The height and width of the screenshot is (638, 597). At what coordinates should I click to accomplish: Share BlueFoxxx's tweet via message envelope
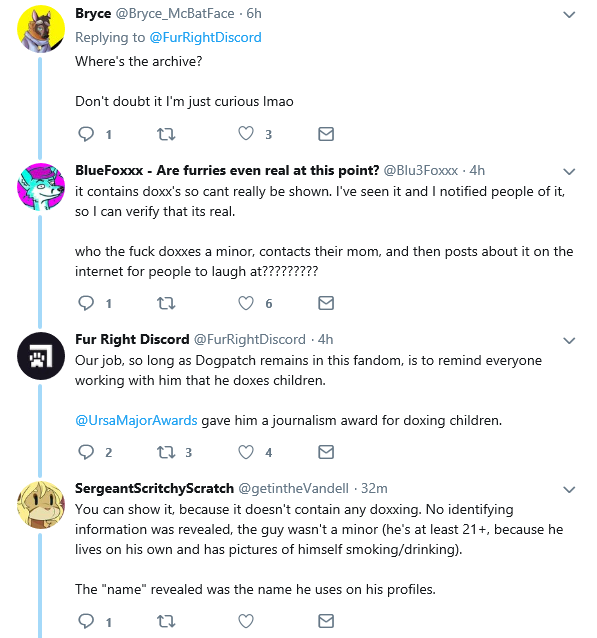click(326, 303)
